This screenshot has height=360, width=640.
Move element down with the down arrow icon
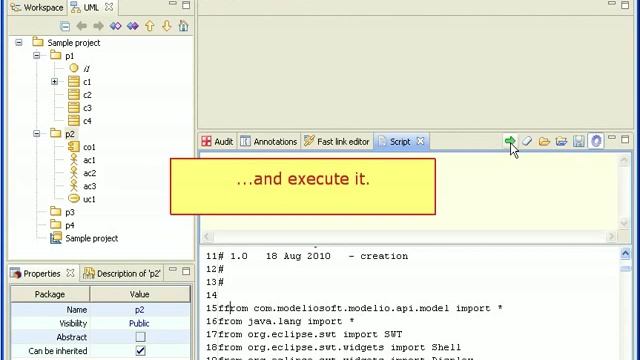pos(166,26)
